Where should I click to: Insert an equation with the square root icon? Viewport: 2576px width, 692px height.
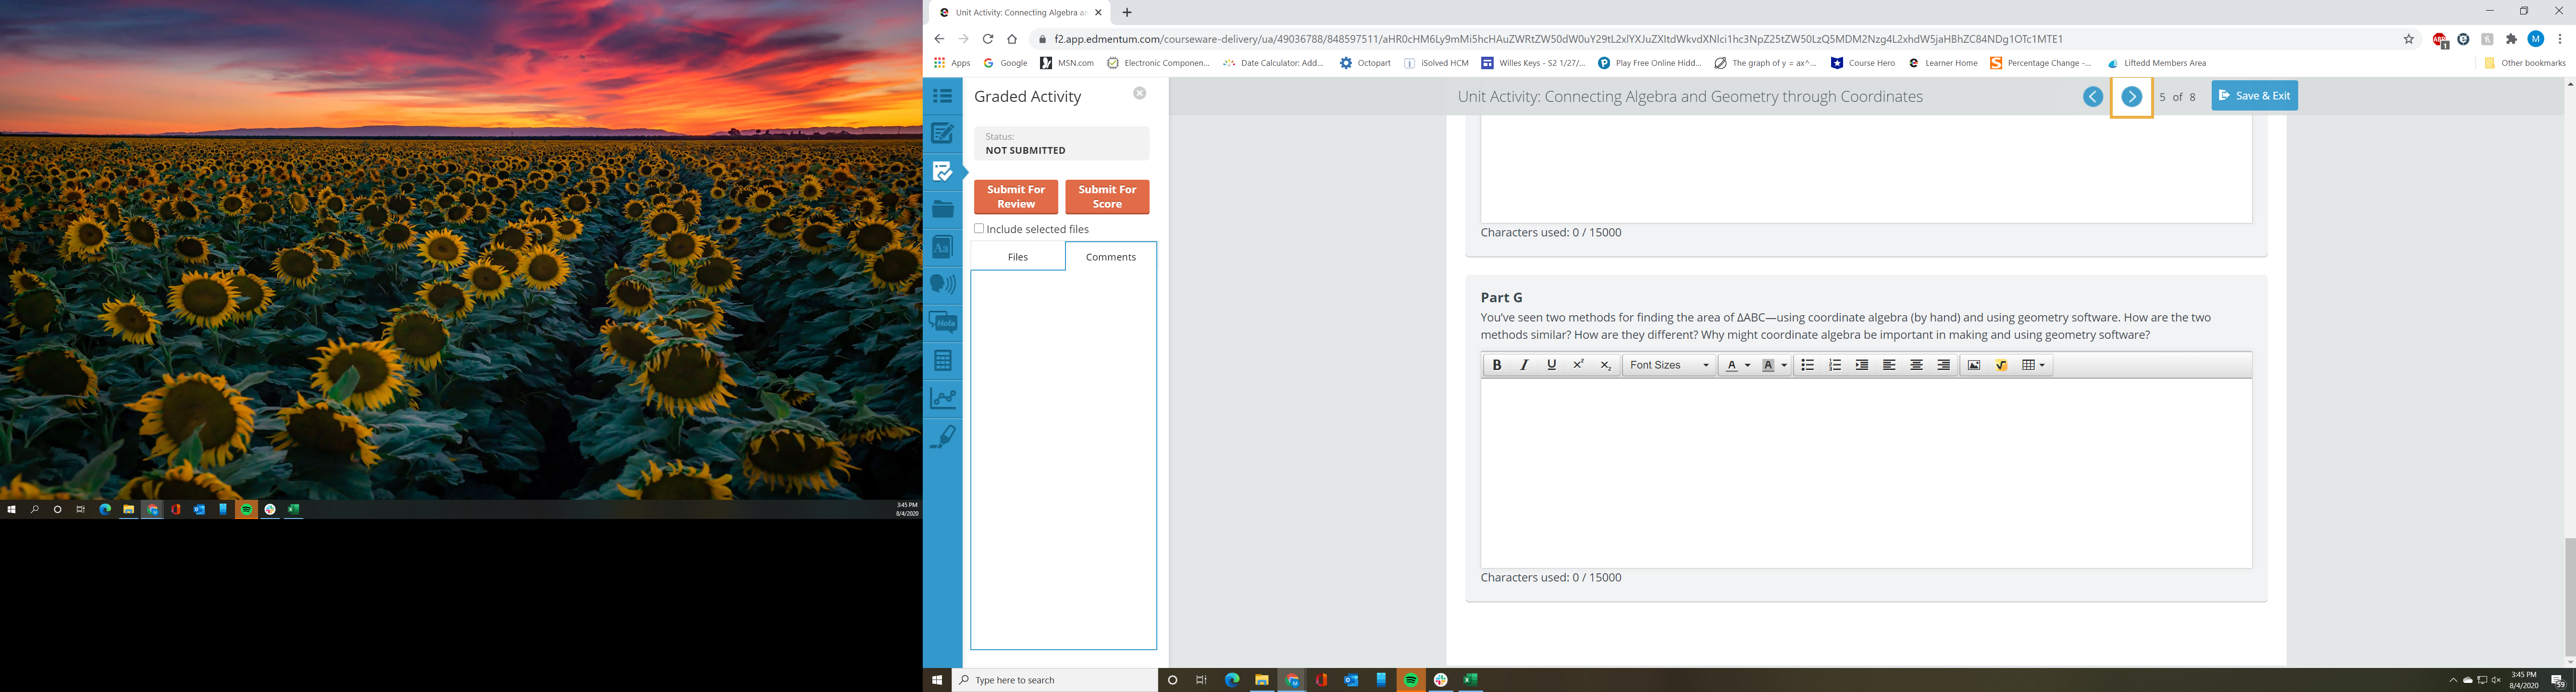pyautogui.click(x=2001, y=365)
